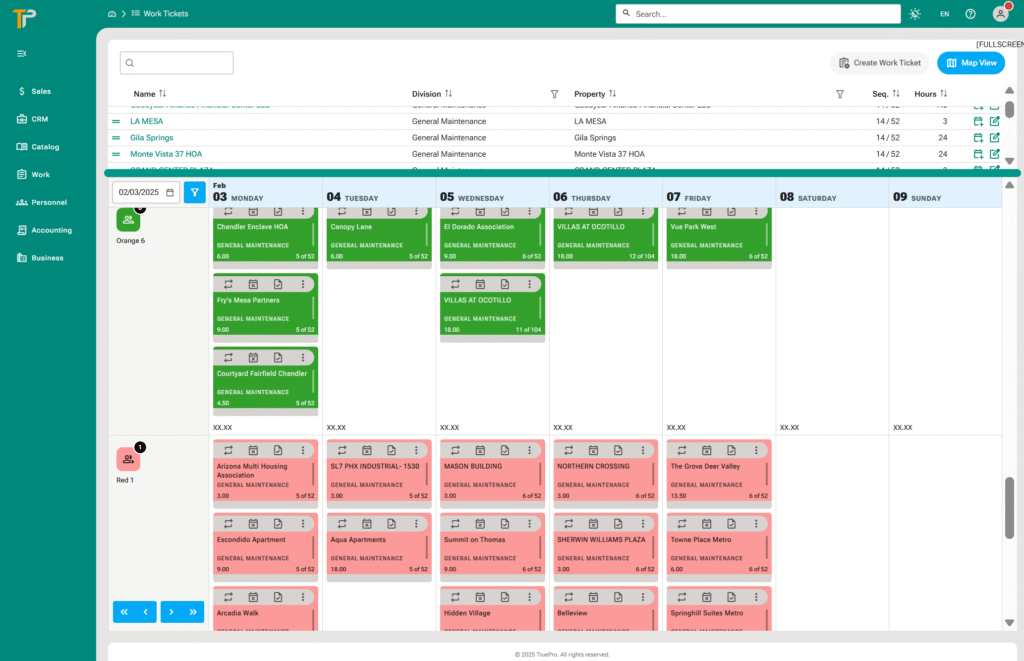Open the help question mark icon
This screenshot has width=1024, height=661.
pos(970,14)
